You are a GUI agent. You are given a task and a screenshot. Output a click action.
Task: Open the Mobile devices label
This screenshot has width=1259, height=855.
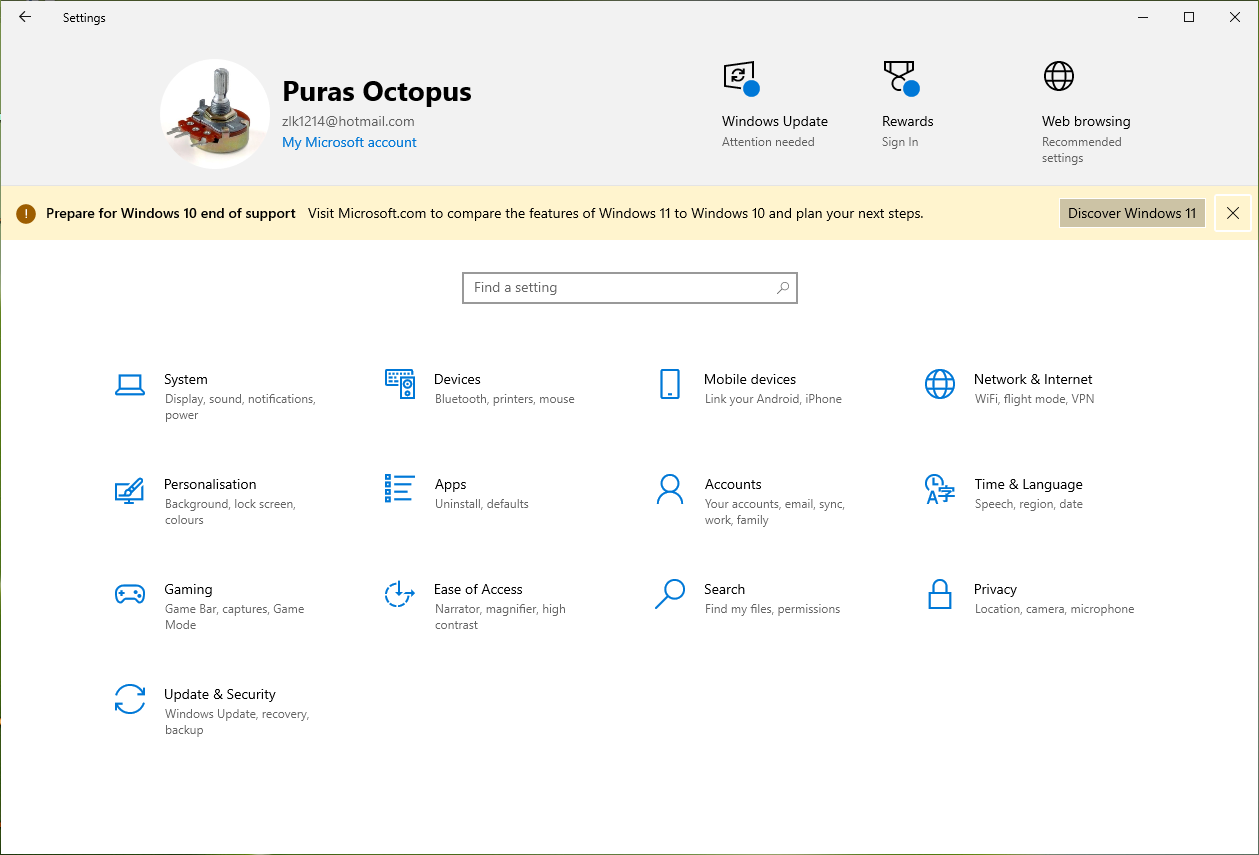[750, 379]
